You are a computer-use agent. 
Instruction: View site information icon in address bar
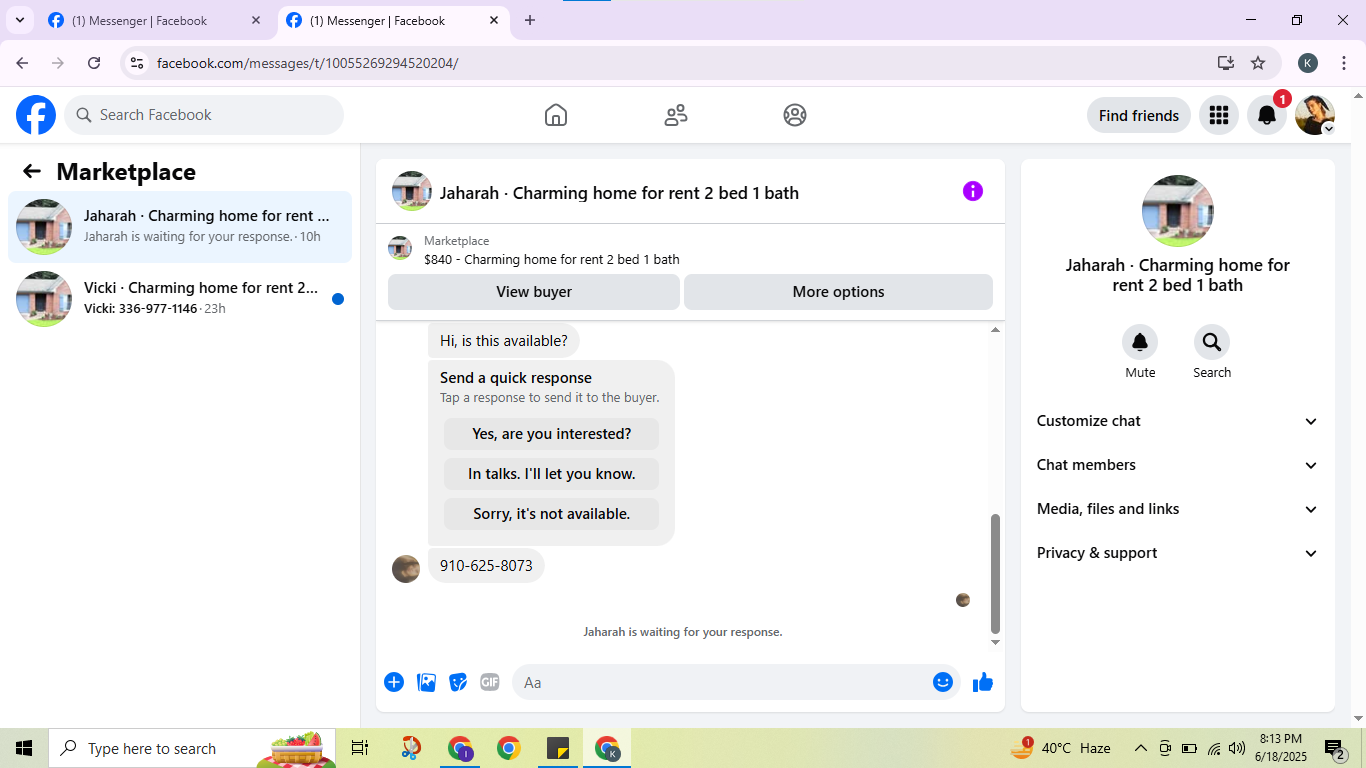click(138, 63)
